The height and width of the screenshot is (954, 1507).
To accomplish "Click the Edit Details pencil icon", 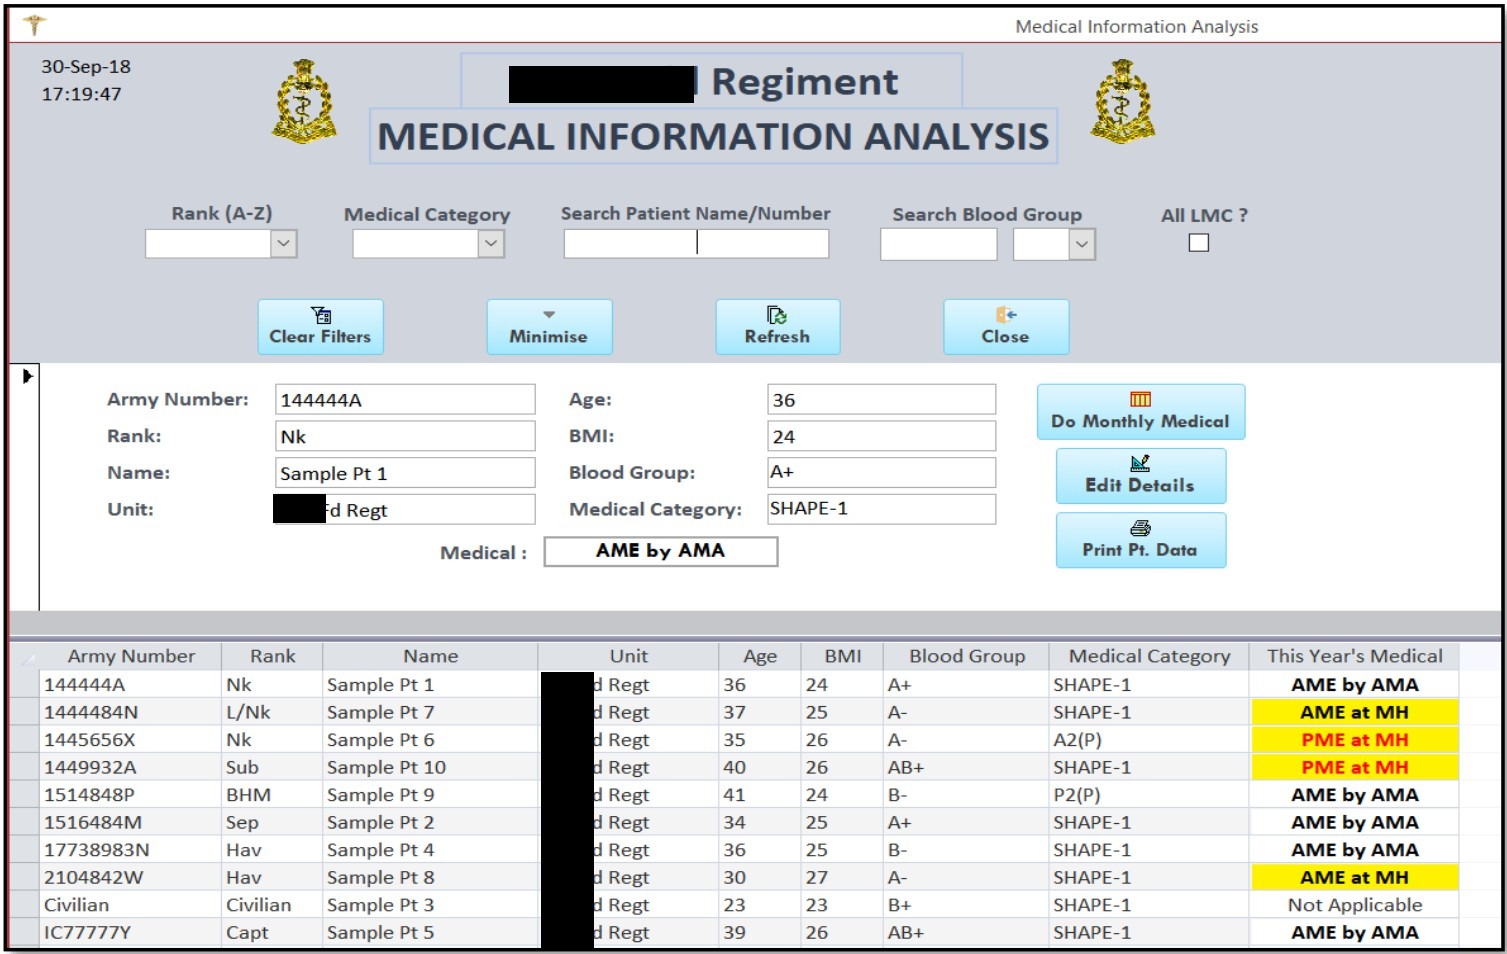I will click(1140, 463).
